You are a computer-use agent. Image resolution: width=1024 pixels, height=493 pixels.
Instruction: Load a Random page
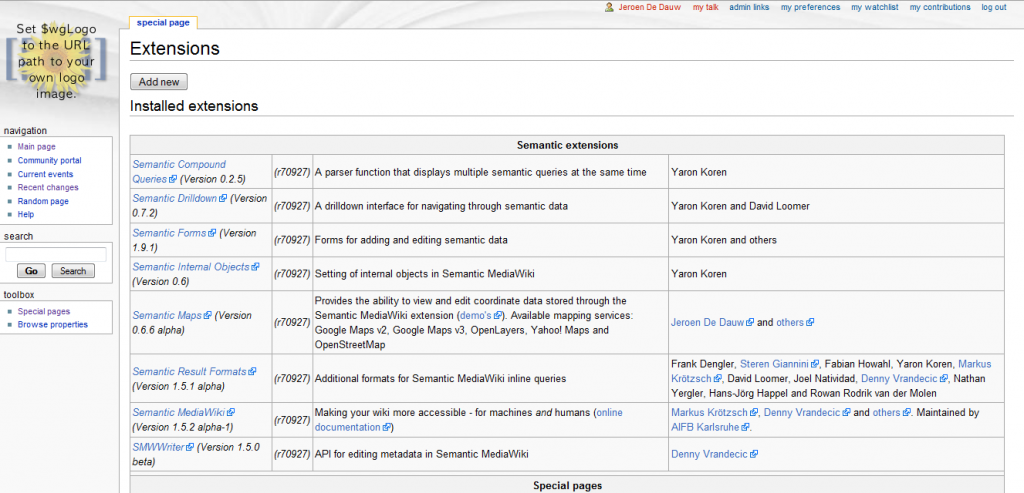point(43,201)
